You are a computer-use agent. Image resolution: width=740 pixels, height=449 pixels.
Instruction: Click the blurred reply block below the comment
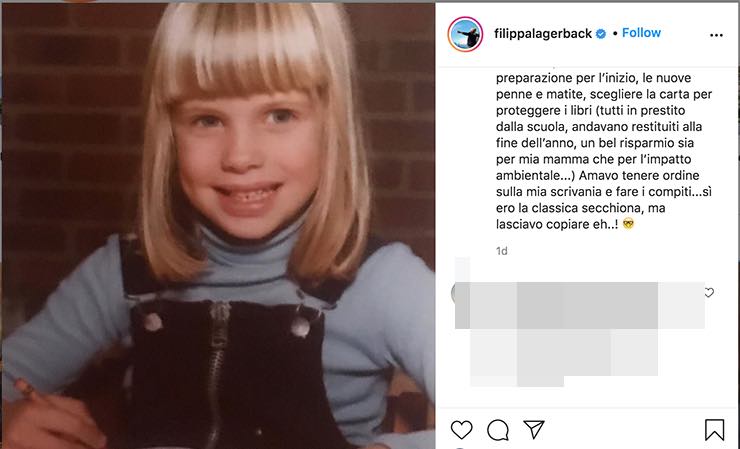pos(564,357)
